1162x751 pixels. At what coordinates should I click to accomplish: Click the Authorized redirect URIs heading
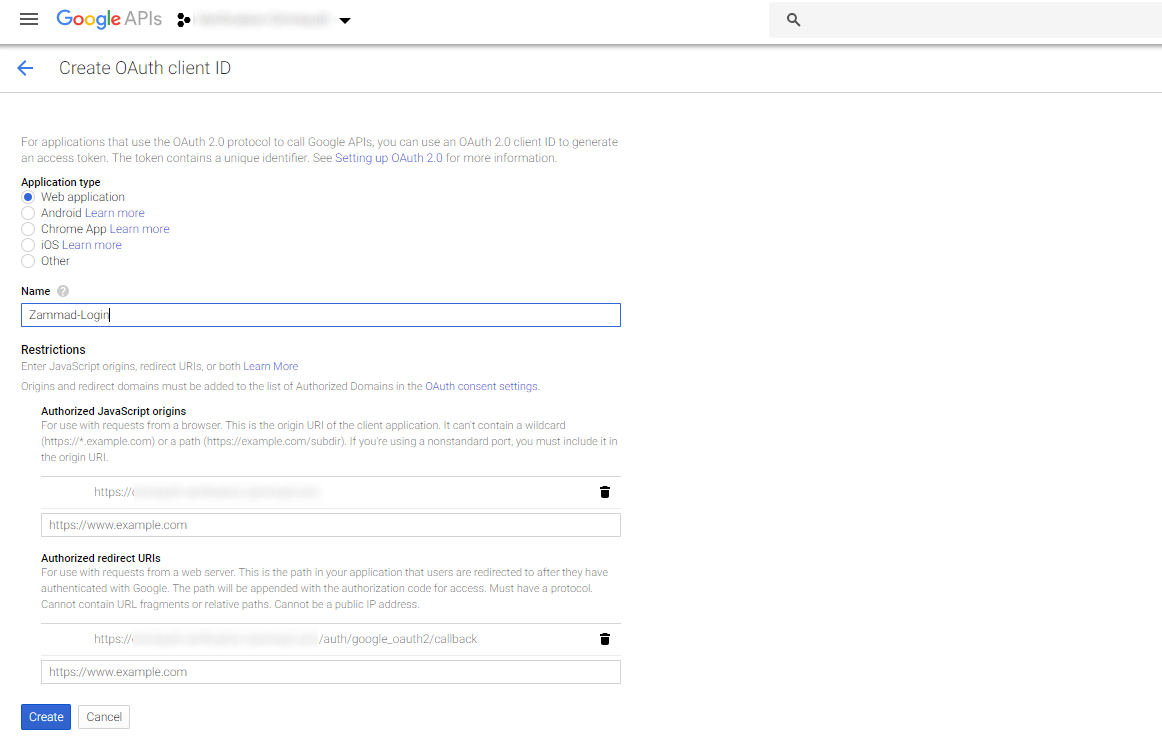[x=101, y=558]
